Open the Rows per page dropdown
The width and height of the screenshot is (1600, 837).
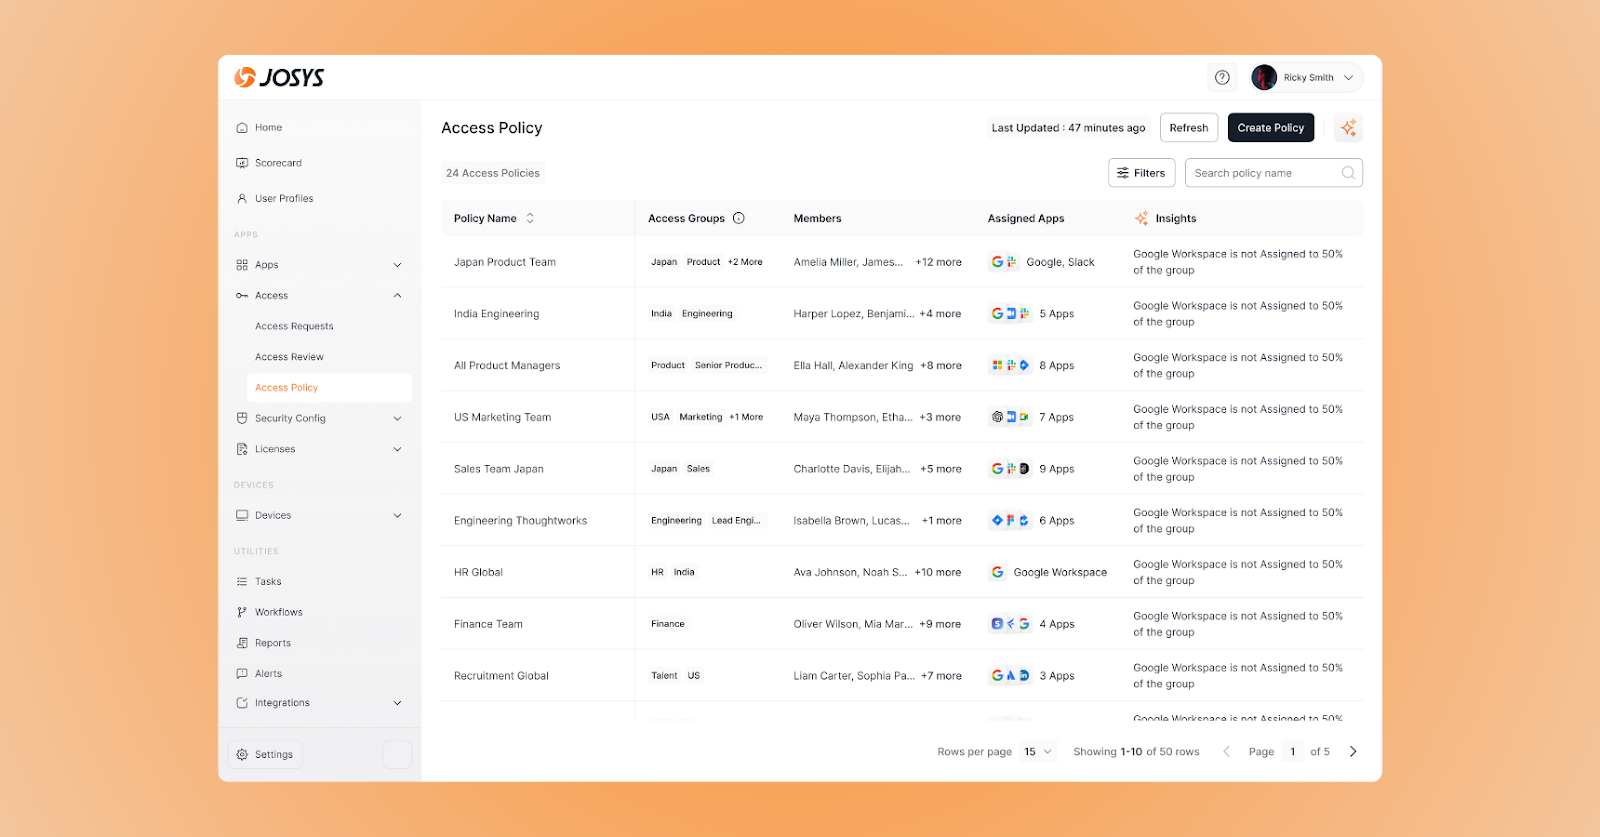(1038, 752)
